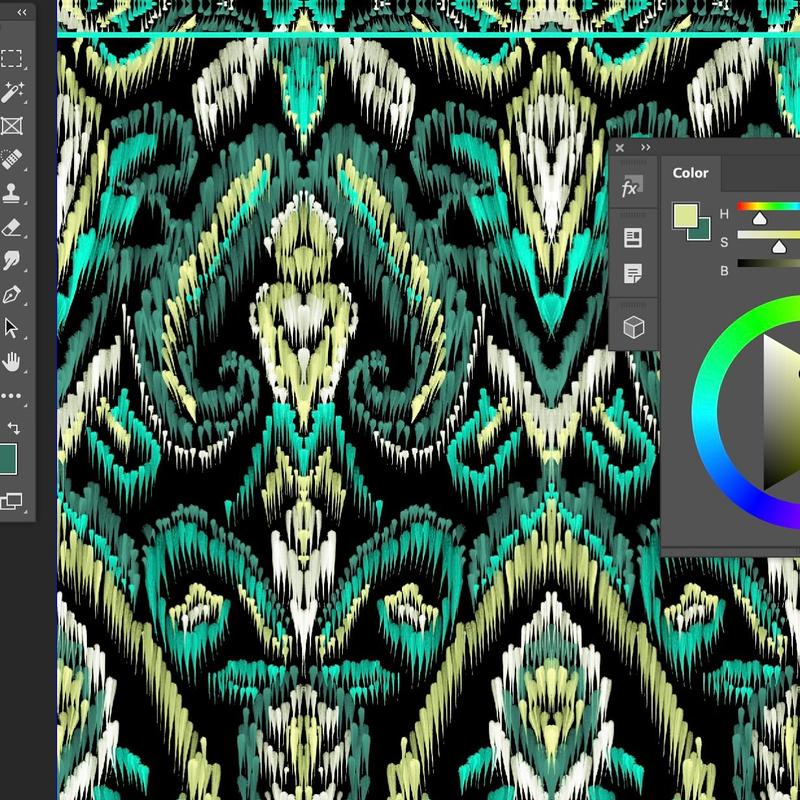800x800 pixels.
Task: Select the Rectangular Marquee tool
Action: tap(11, 59)
